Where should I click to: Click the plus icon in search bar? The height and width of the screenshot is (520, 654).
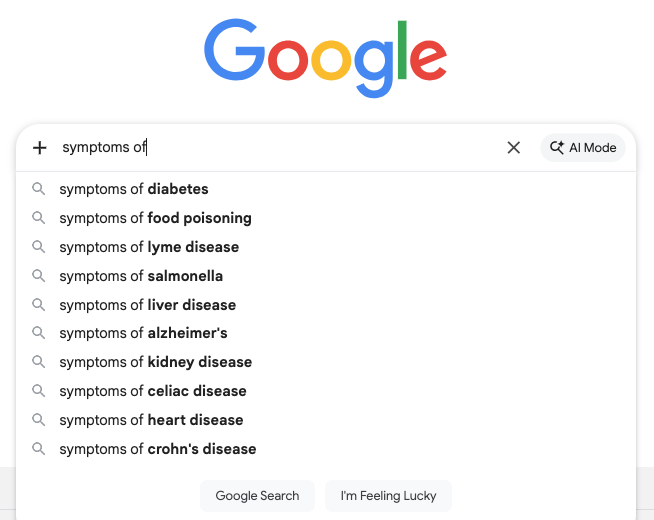coord(40,148)
